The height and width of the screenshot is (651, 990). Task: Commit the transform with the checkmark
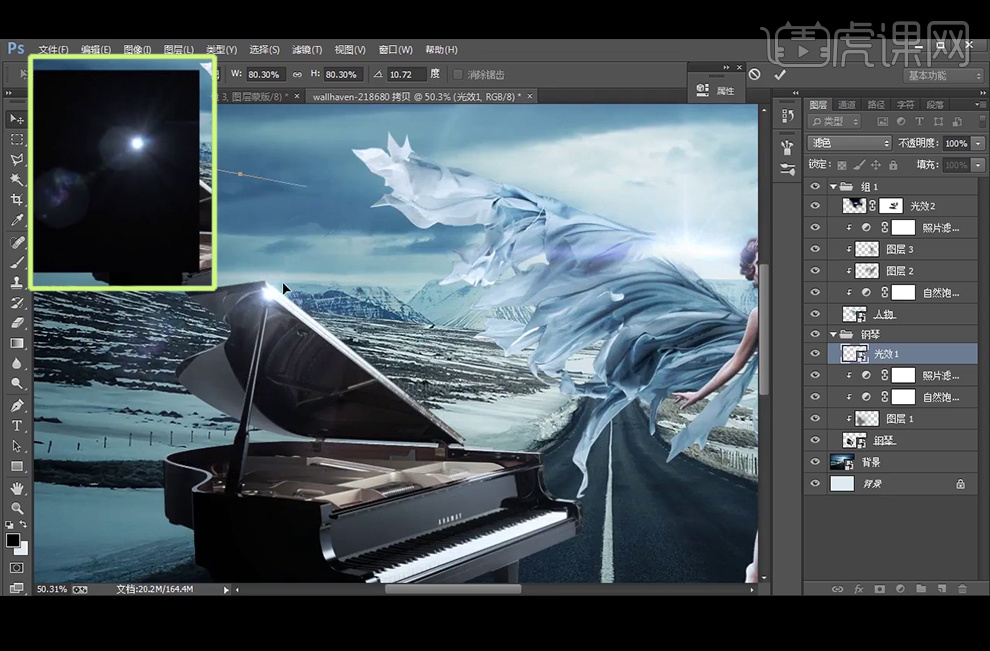click(x=780, y=74)
